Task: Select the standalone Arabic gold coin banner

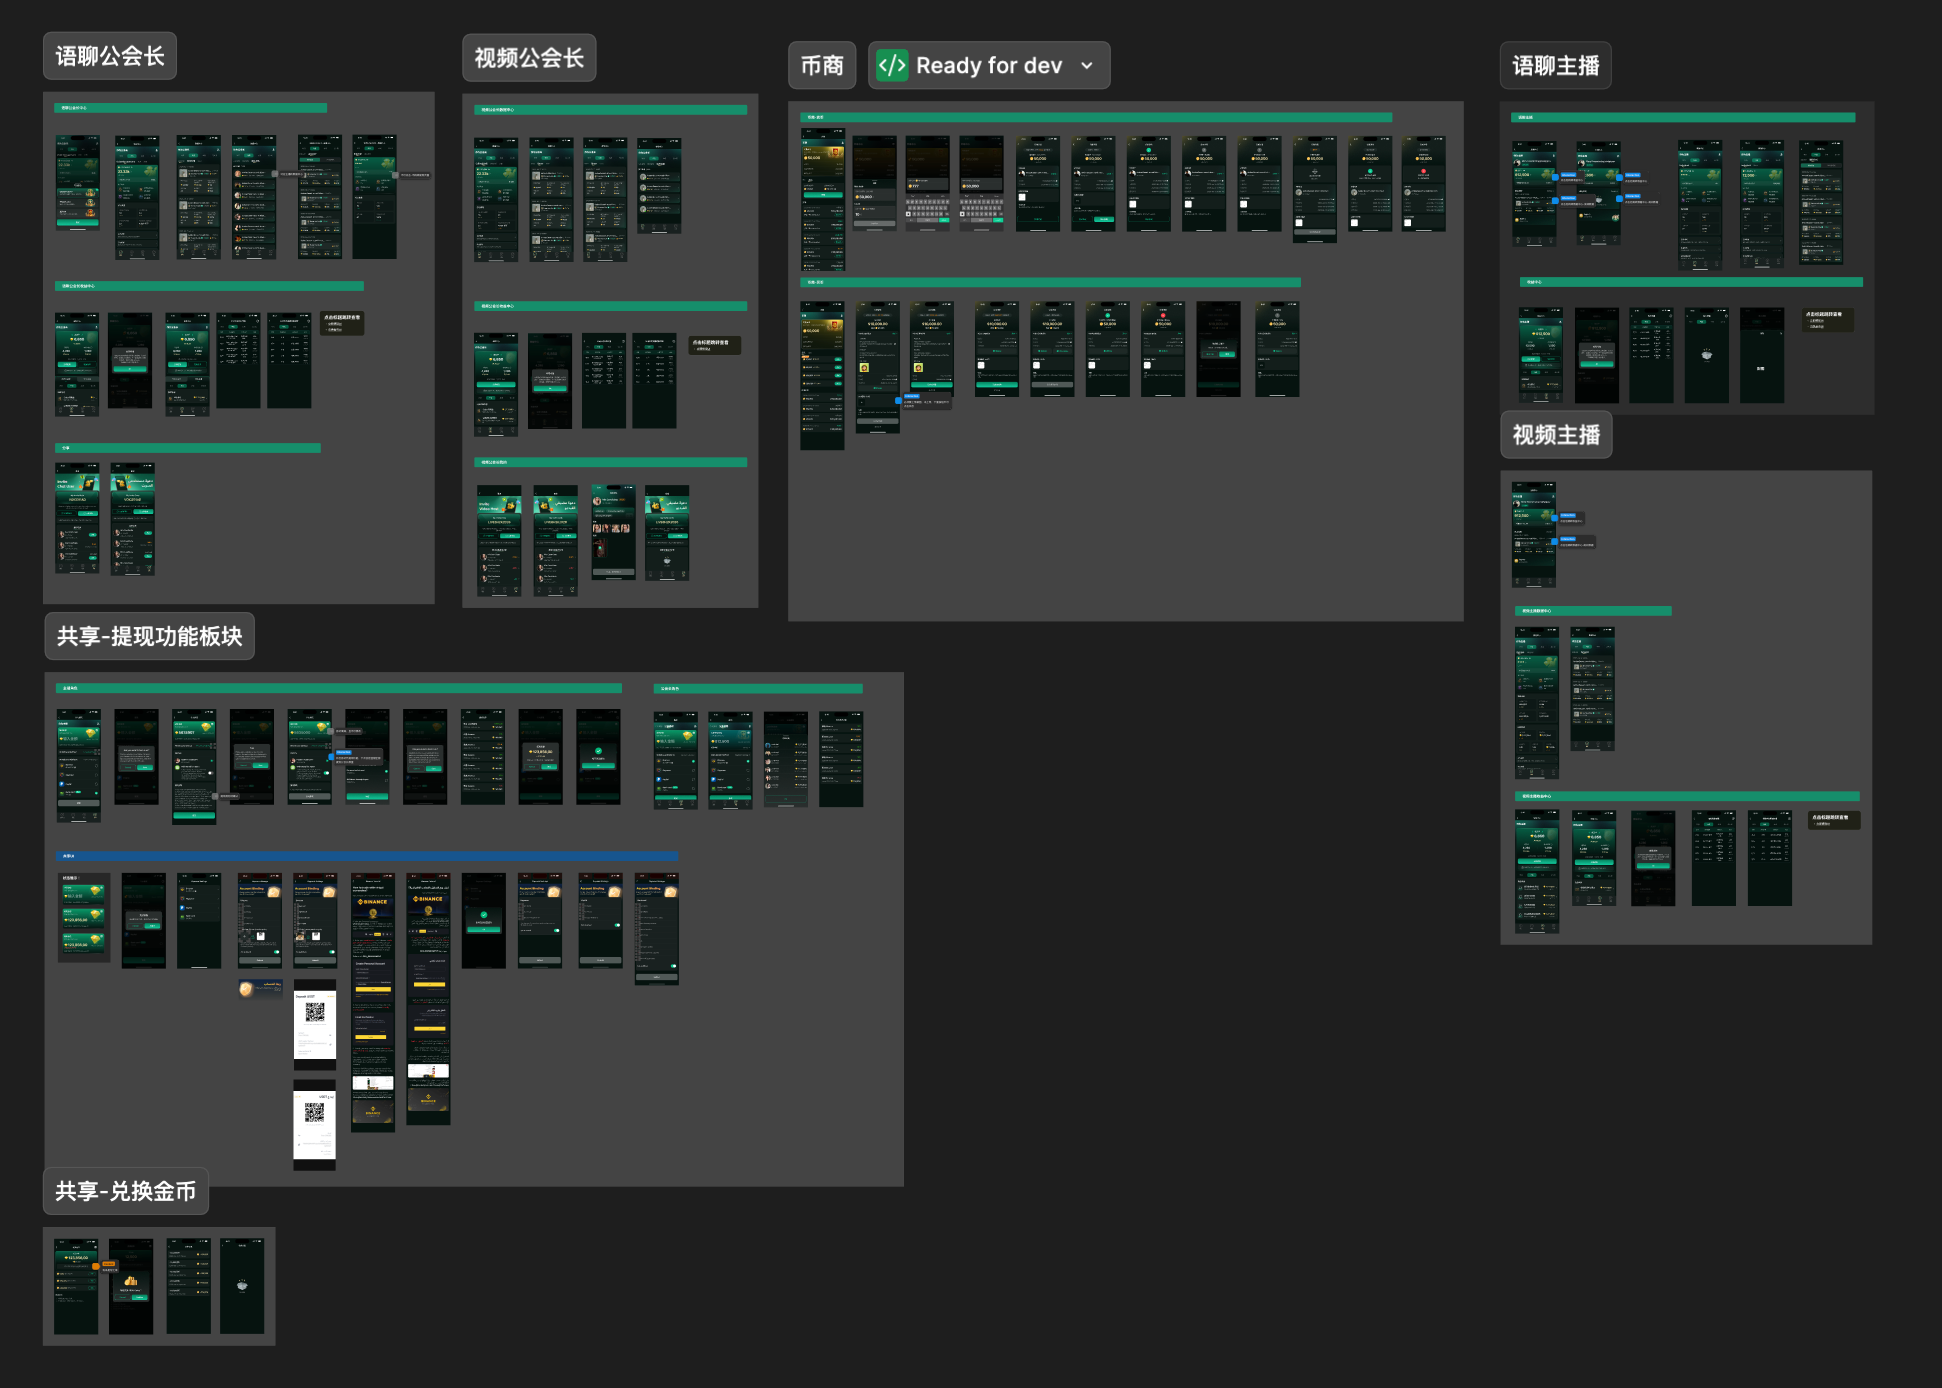Action: [x=260, y=988]
